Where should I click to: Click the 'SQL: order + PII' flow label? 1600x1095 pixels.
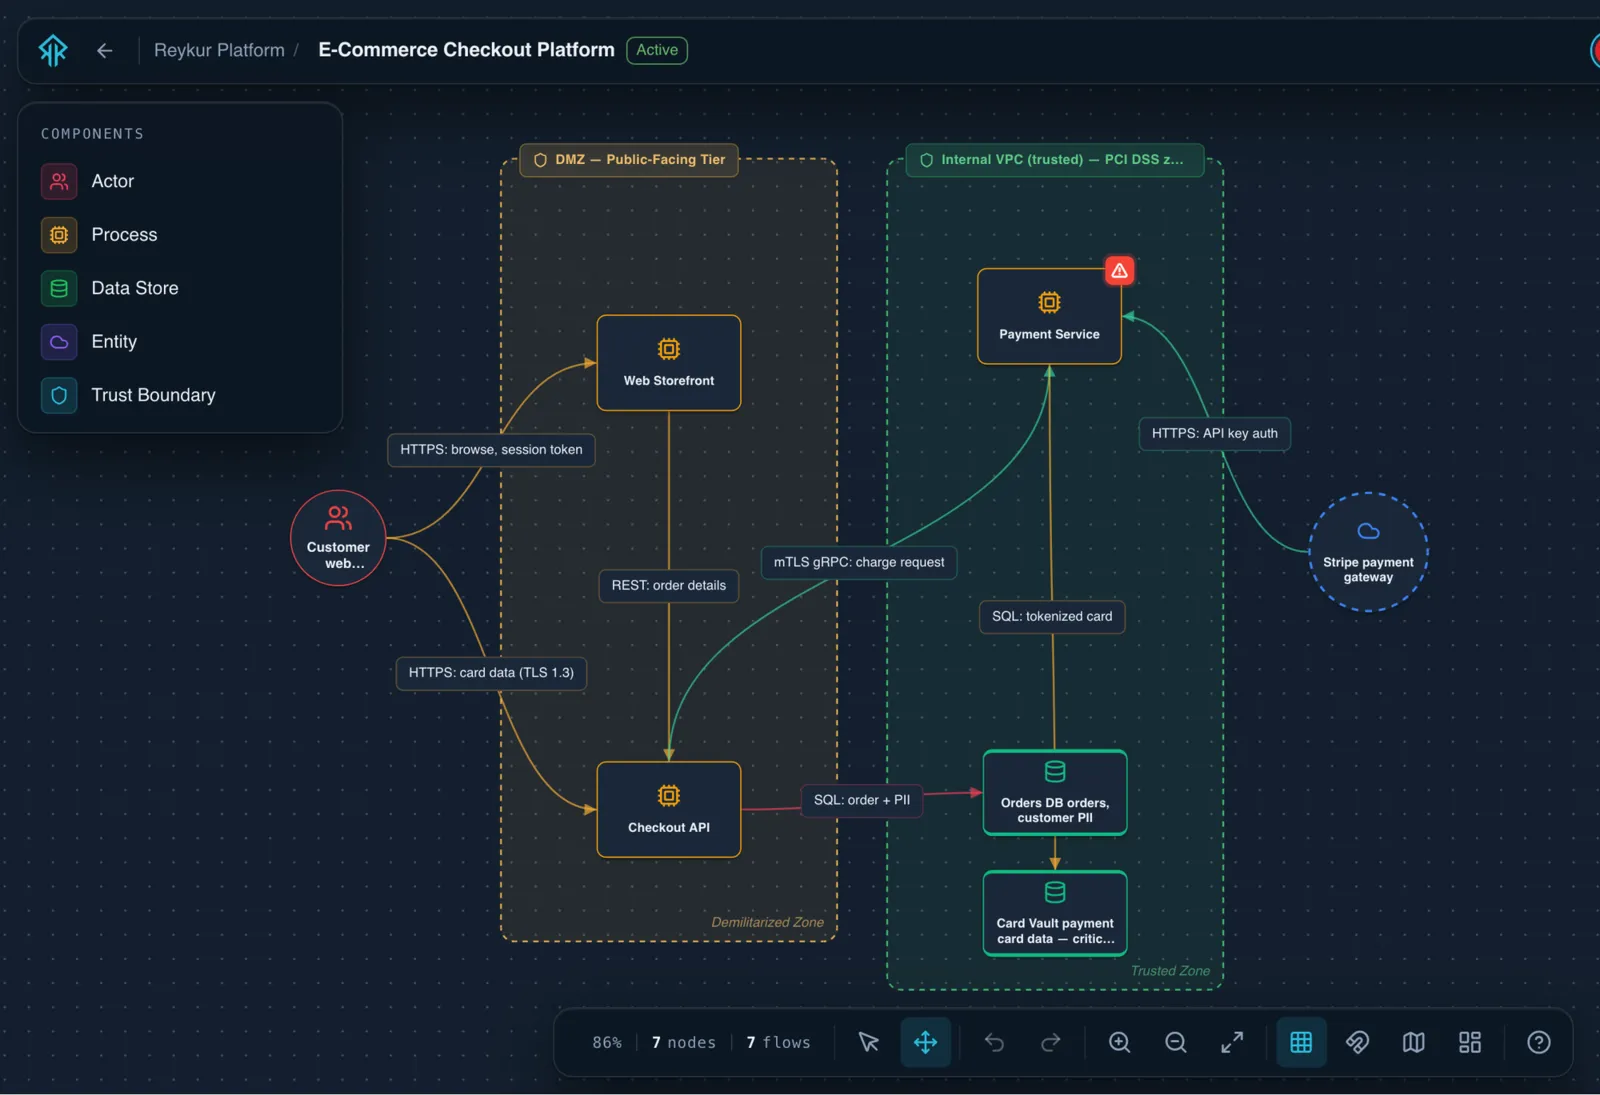(862, 800)
